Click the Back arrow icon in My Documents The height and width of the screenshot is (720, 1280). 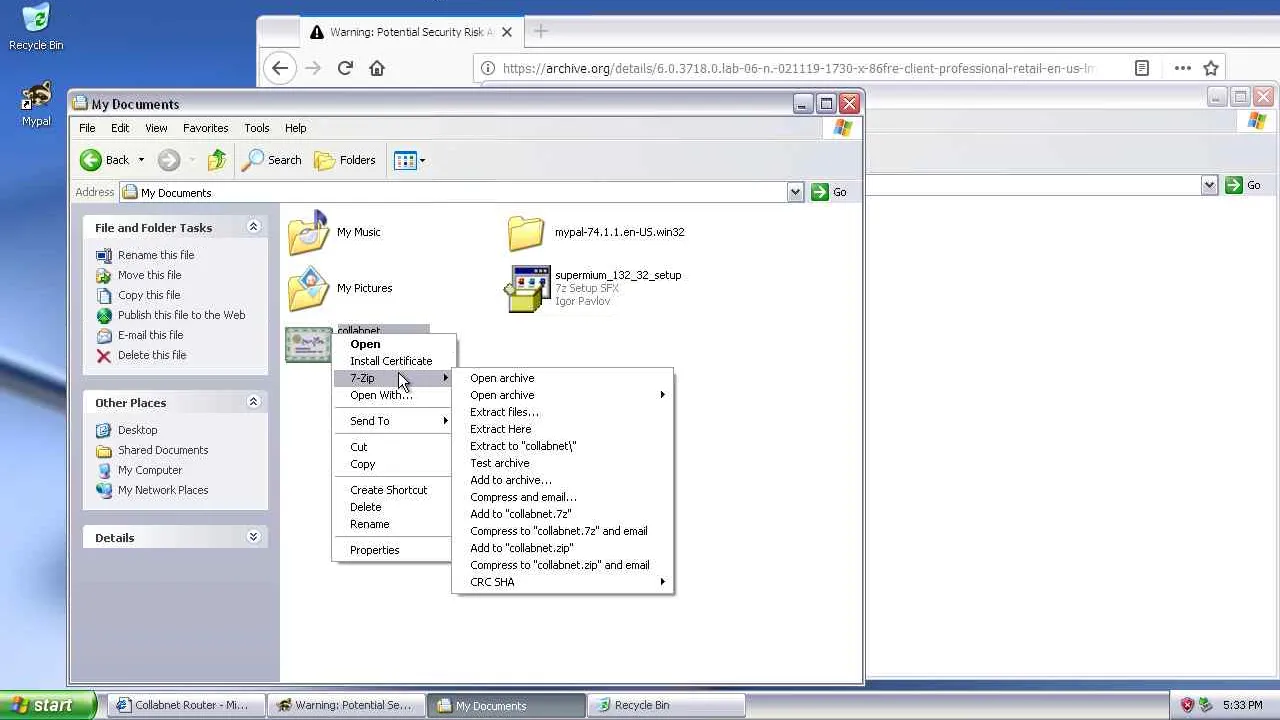click(91, 160)
